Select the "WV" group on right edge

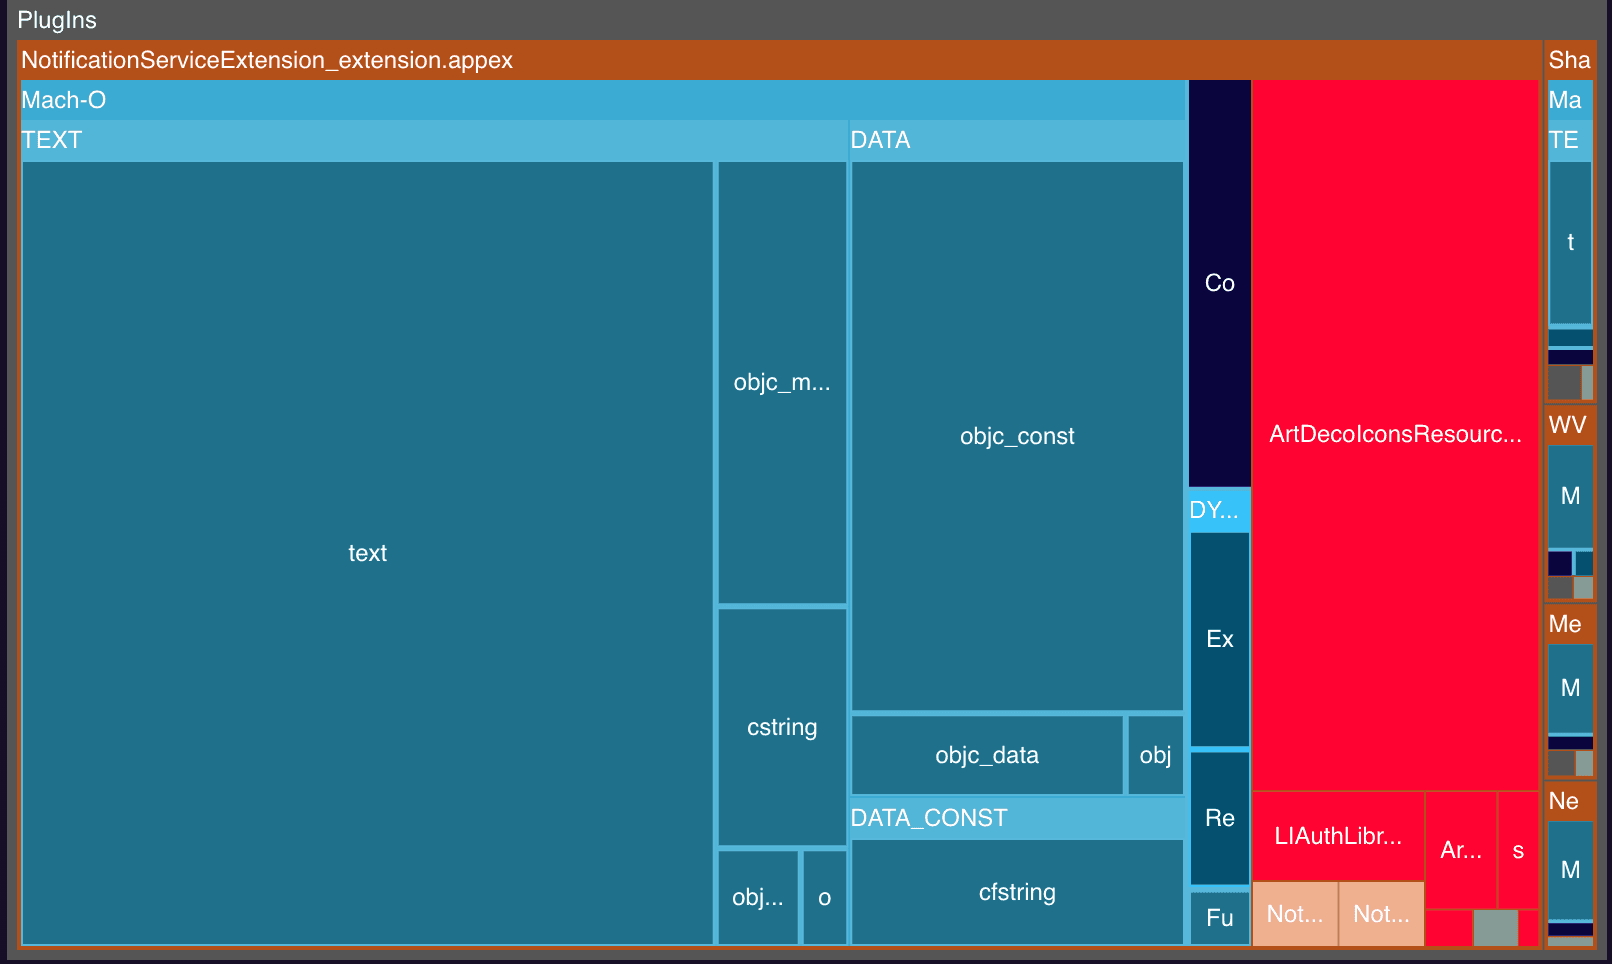pyautogui.click(x=1567, y=425)
